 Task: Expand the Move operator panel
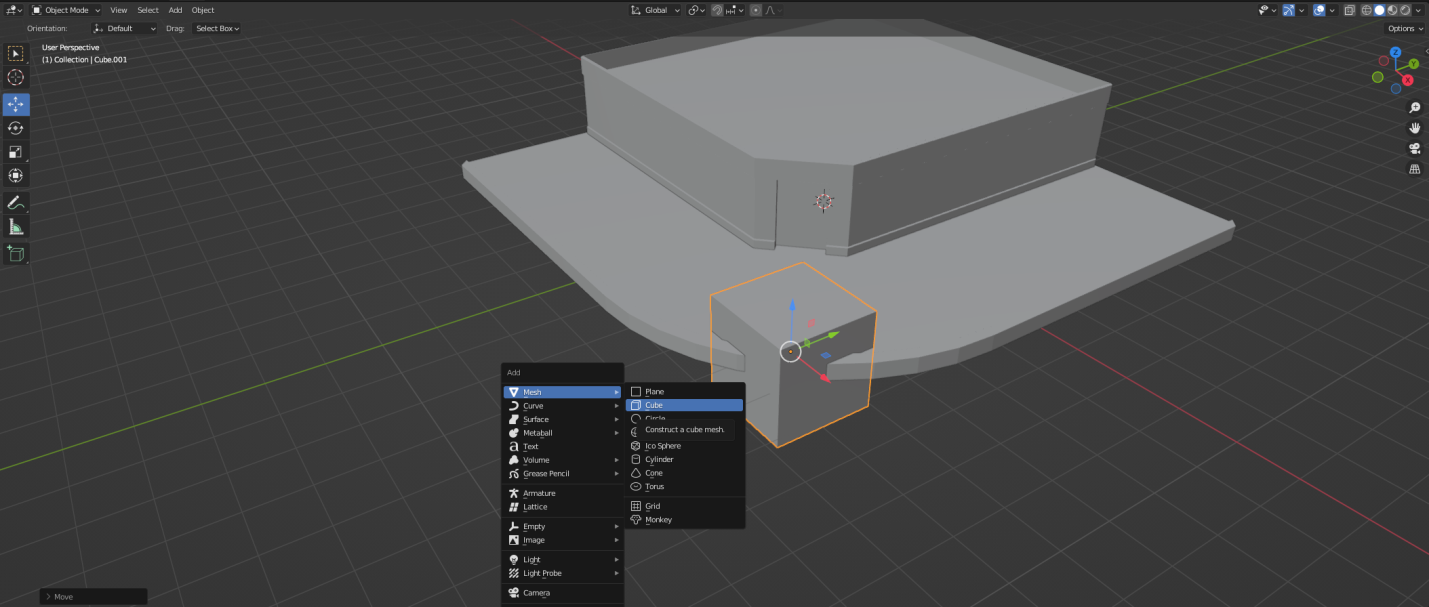click(x=93, y=596)
